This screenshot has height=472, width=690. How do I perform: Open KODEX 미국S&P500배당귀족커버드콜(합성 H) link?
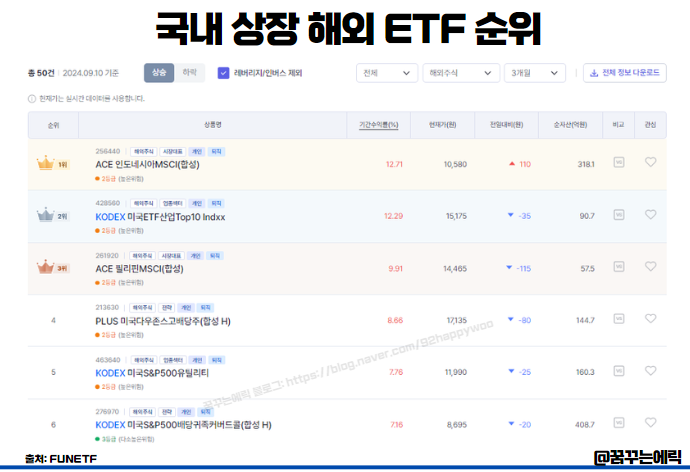pyautogui.click(x=184, y=425)
